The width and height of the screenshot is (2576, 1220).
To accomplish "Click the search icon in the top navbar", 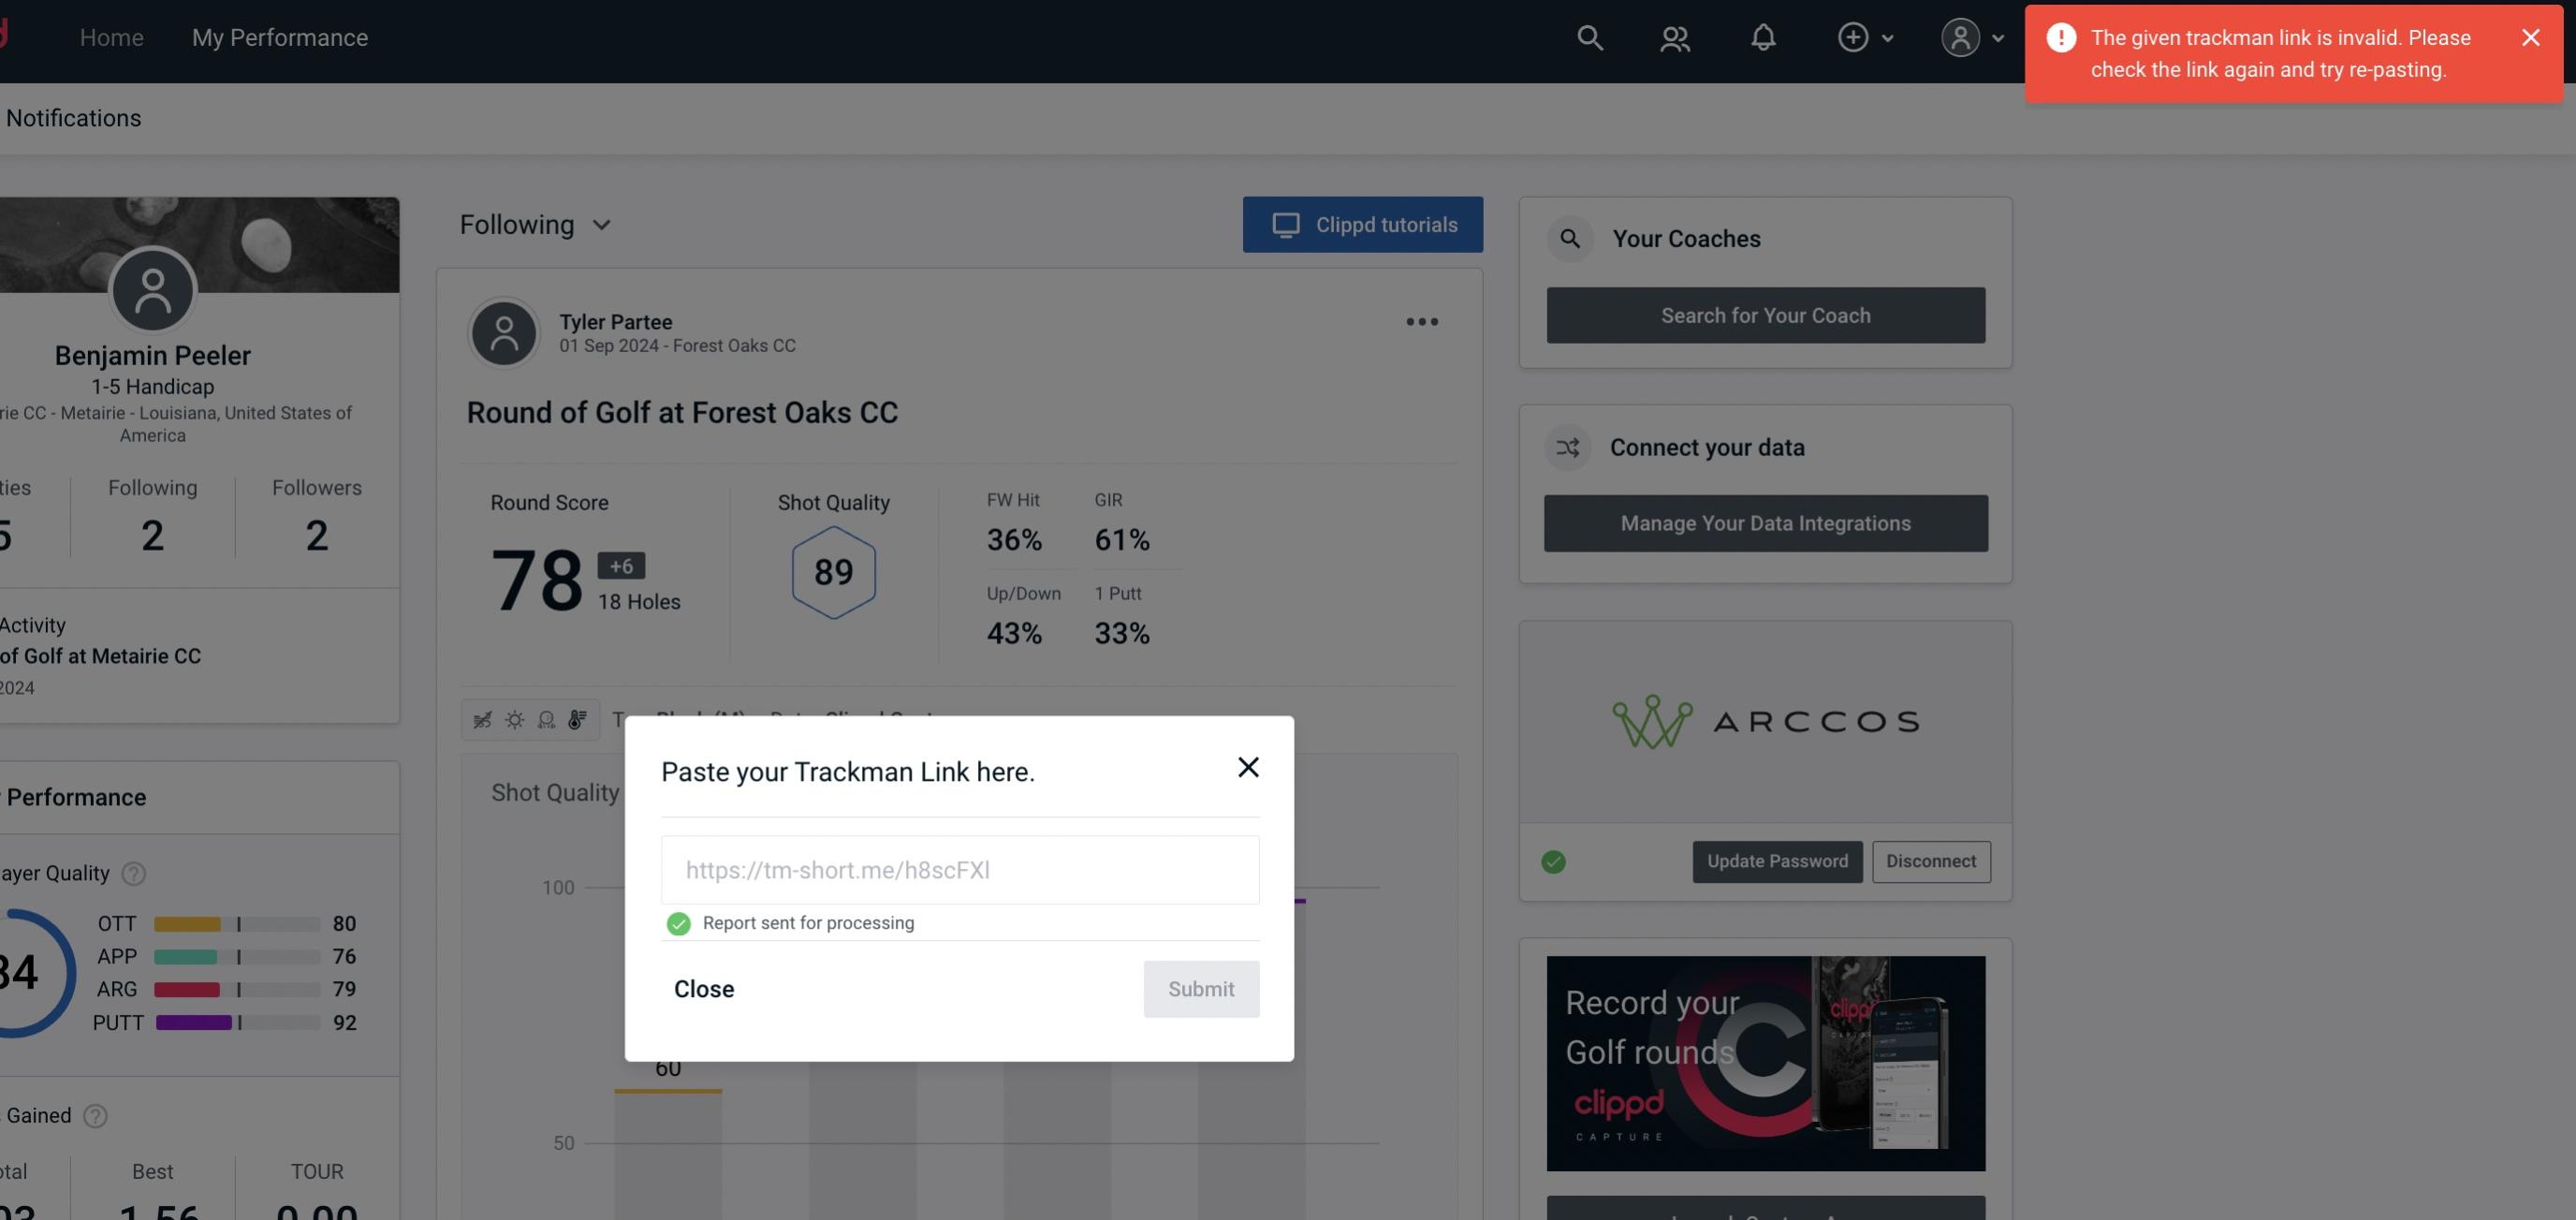I will tap(1587, 37).
